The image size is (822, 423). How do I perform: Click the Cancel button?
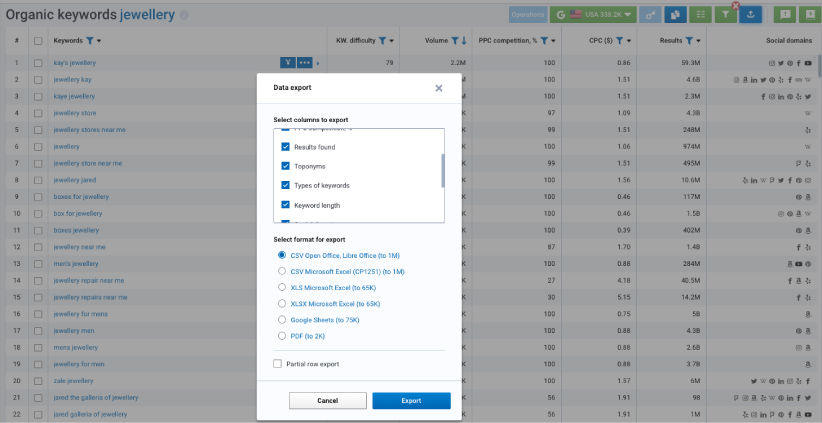328,400
